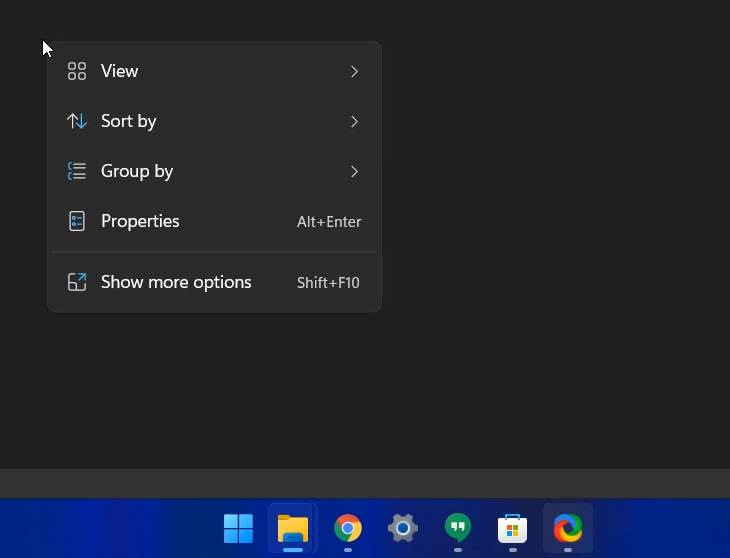Select the Properties menu label
This screenshot has width=730, height=558.
[140, 221]
